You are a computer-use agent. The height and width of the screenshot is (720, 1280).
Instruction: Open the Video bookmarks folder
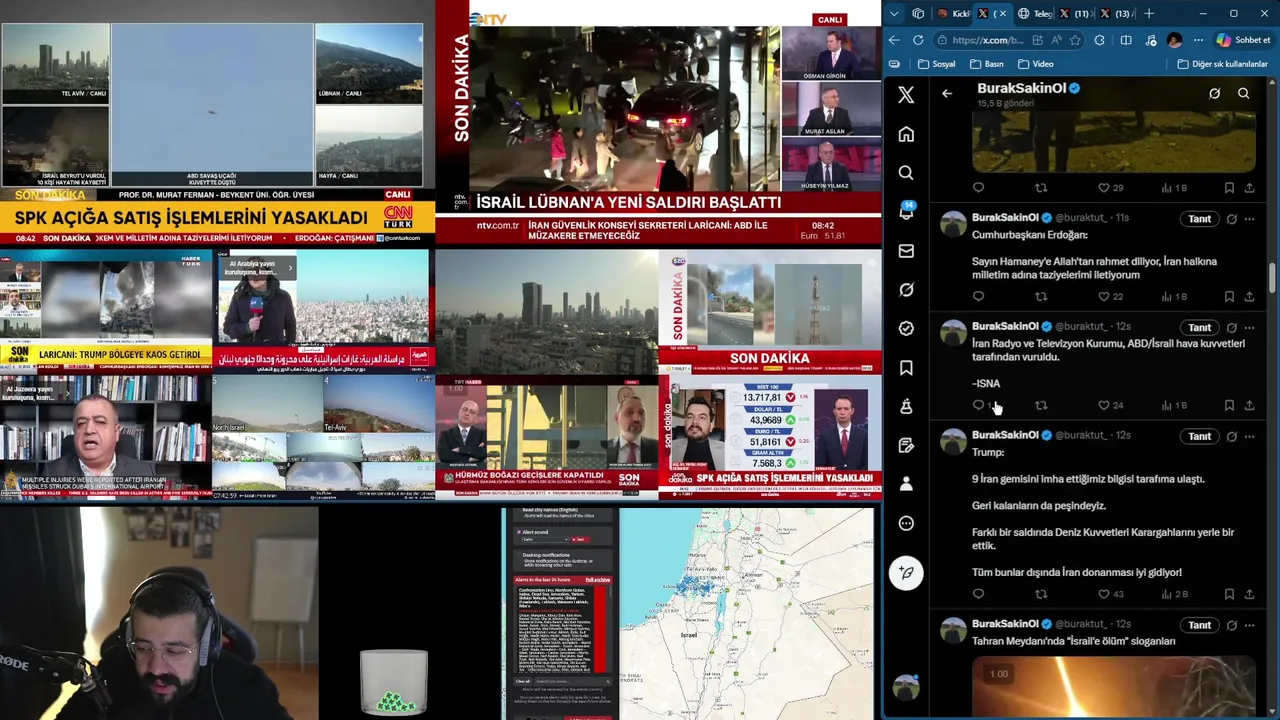[x=1035, y=64]
